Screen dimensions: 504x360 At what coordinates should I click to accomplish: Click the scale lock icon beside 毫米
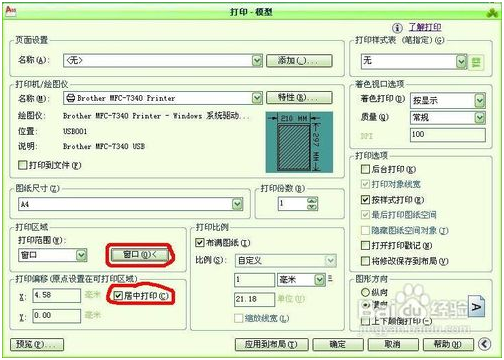(x=330, y=278)
